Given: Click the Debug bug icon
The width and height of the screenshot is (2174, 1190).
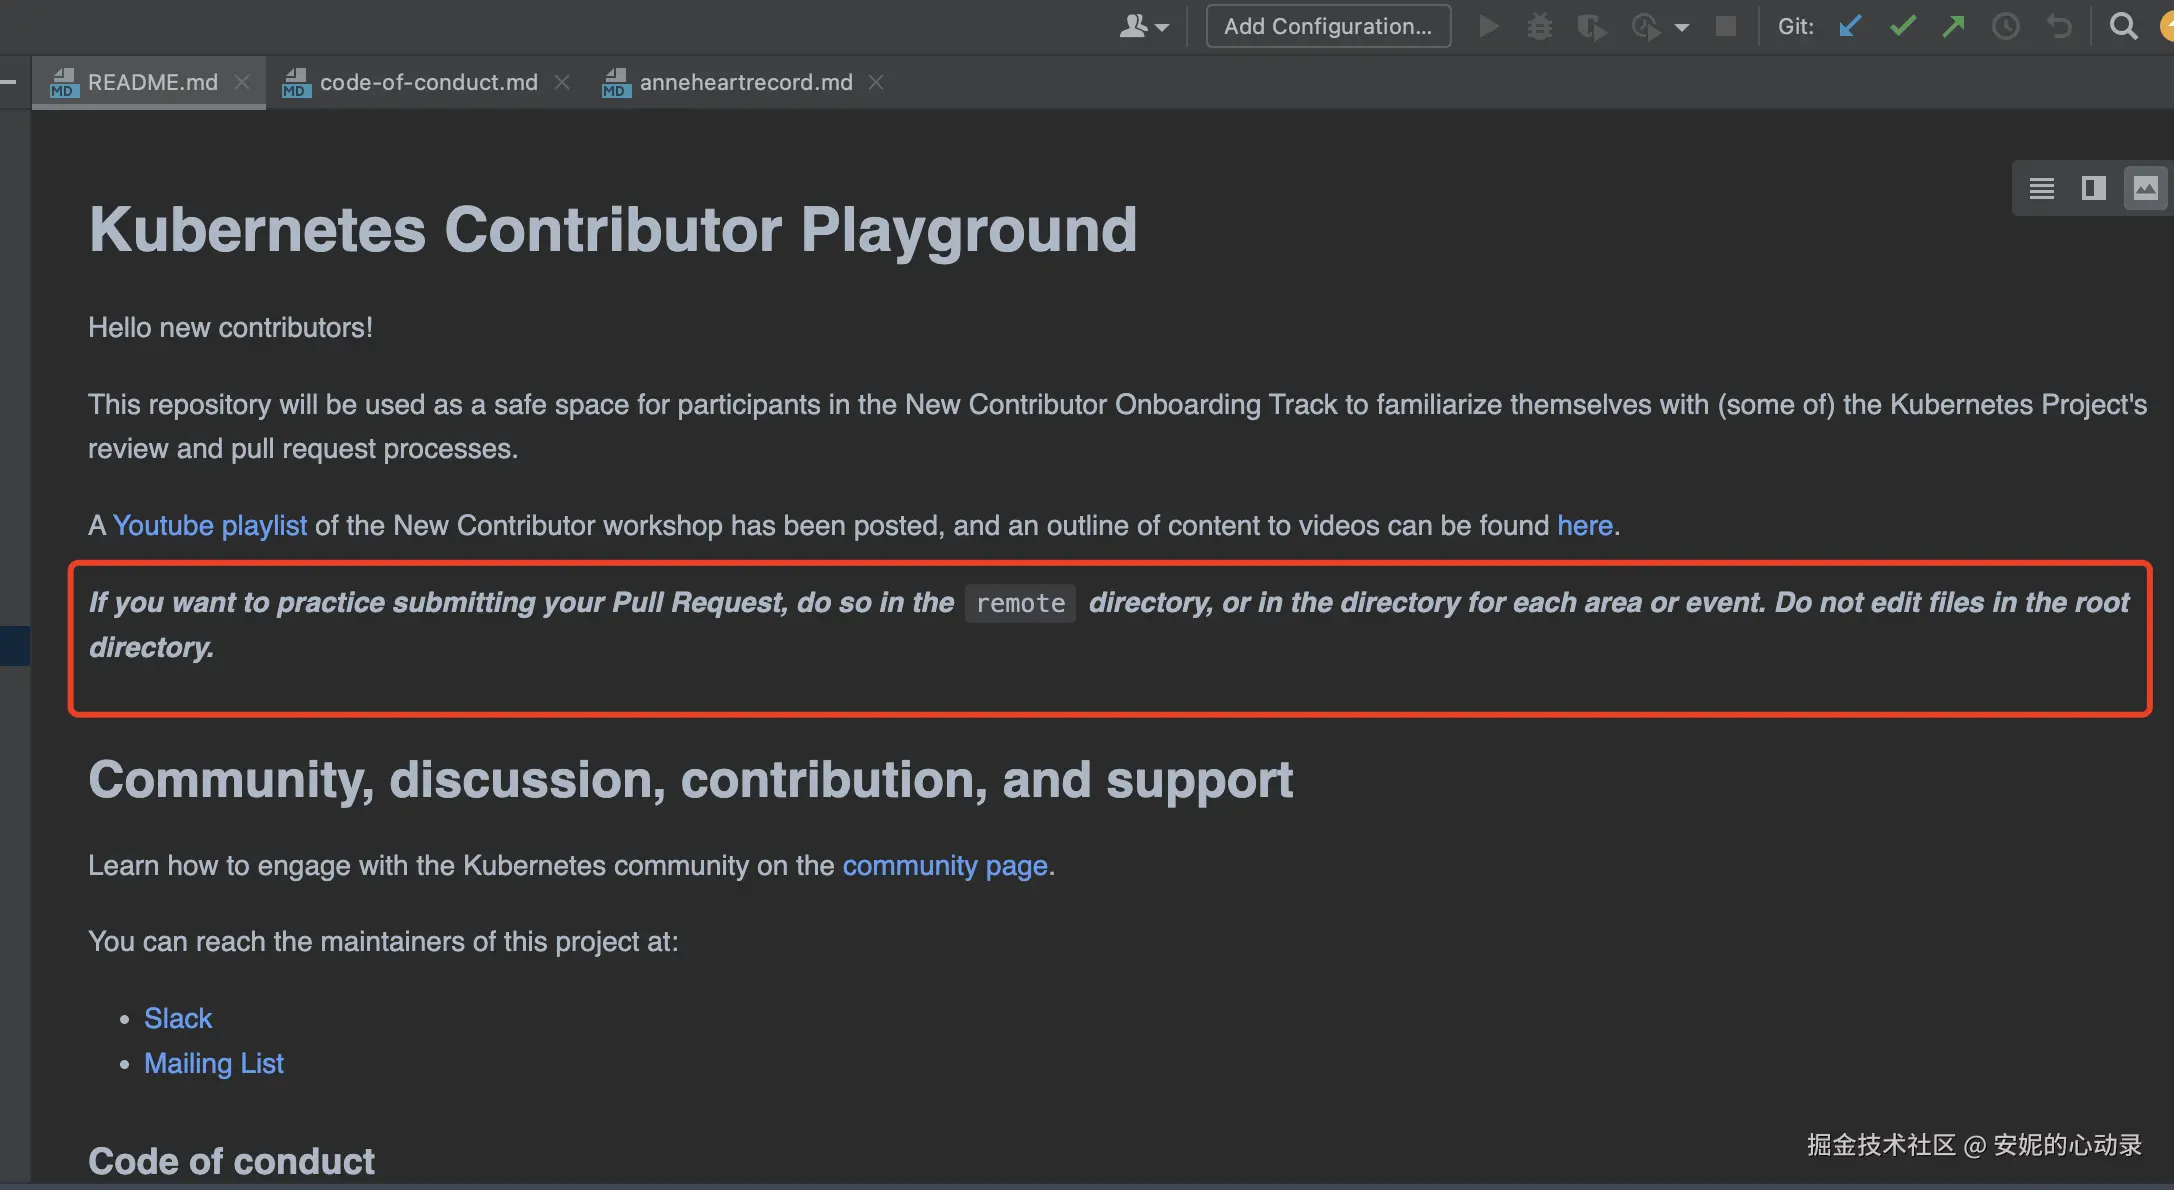Looking at the screenshot, I should (x=1540, y=26).
